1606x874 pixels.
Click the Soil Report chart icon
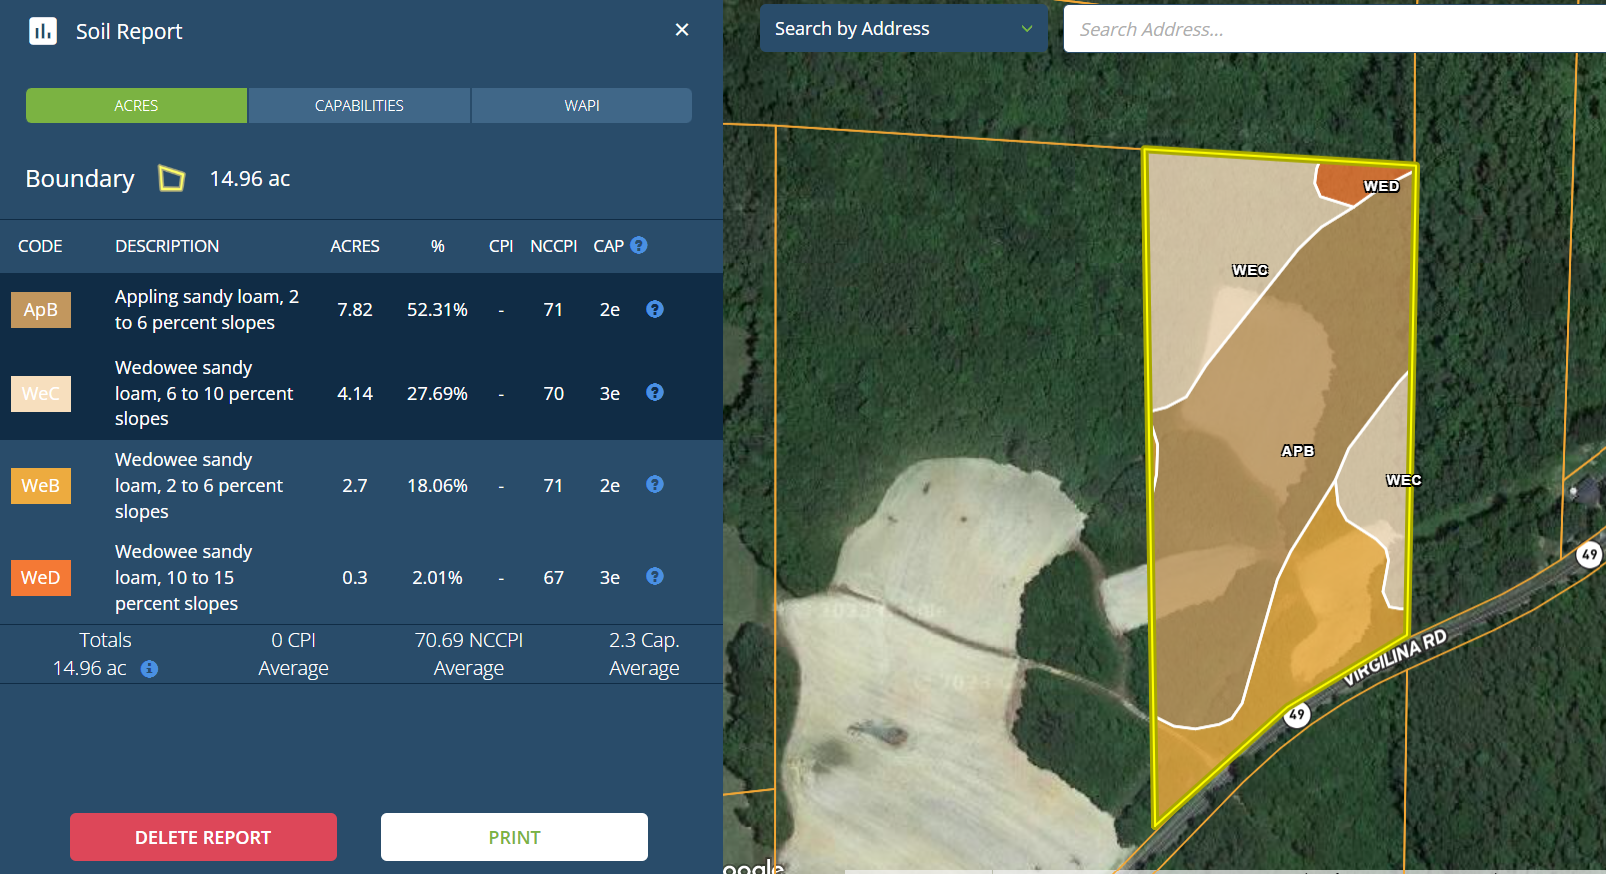[43, 31]
